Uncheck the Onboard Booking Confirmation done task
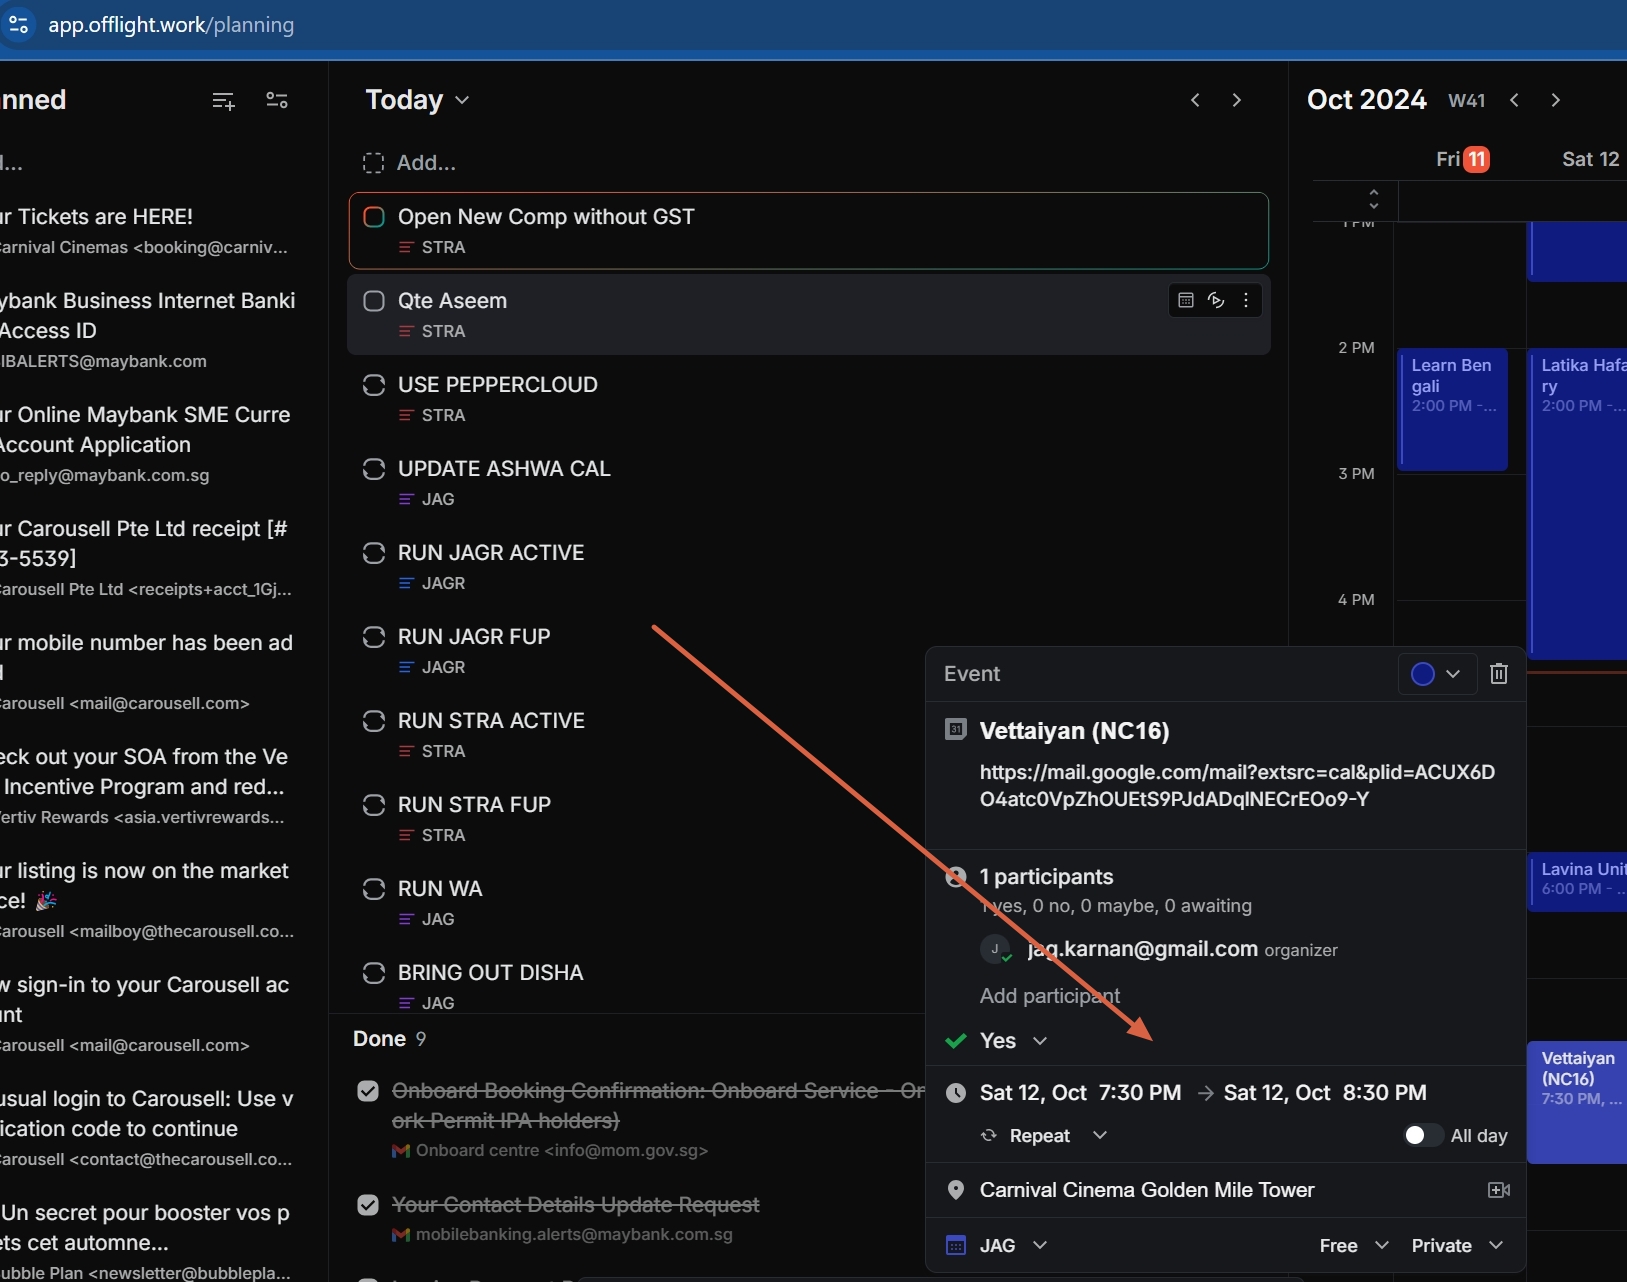This screenshot has height=1282, width=1627. click(368, 1091)
